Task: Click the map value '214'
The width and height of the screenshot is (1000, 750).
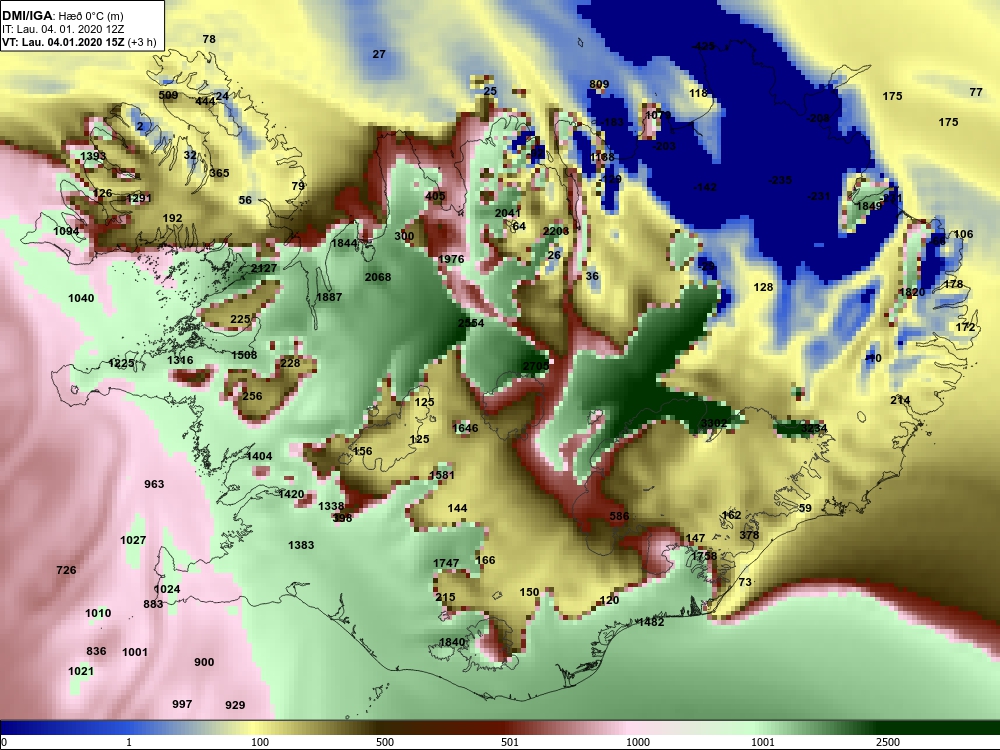Action: click(x=900, y=401)
